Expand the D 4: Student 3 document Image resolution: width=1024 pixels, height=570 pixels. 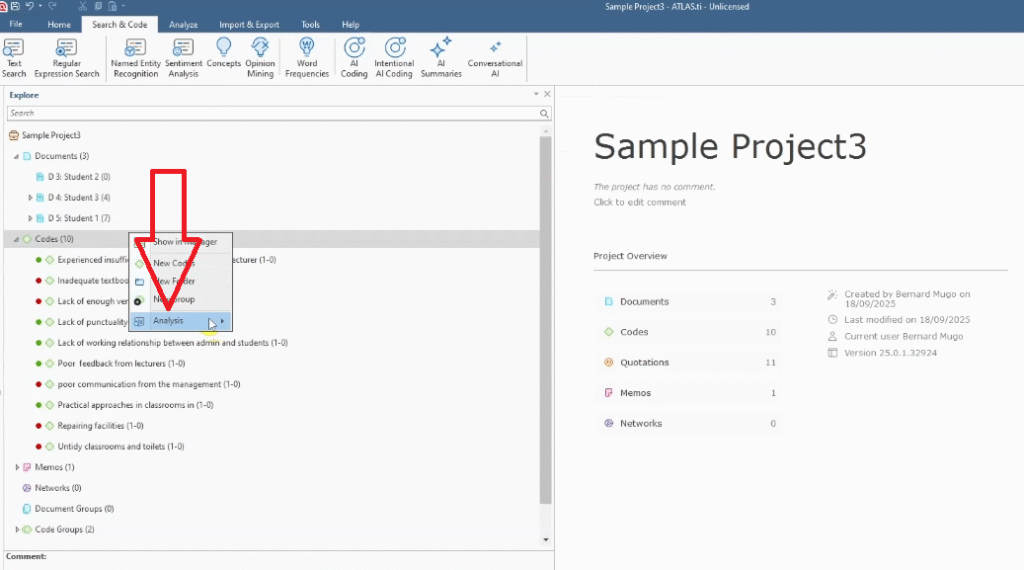[30, 197]
